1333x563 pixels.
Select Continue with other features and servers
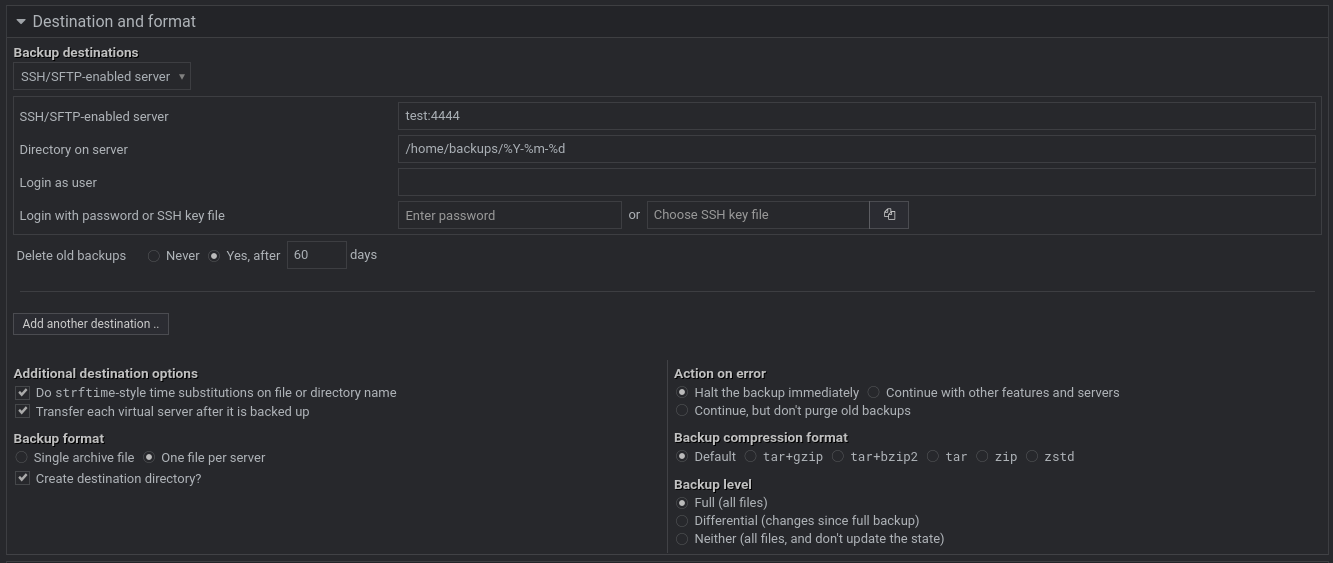(x=874, y=393)
